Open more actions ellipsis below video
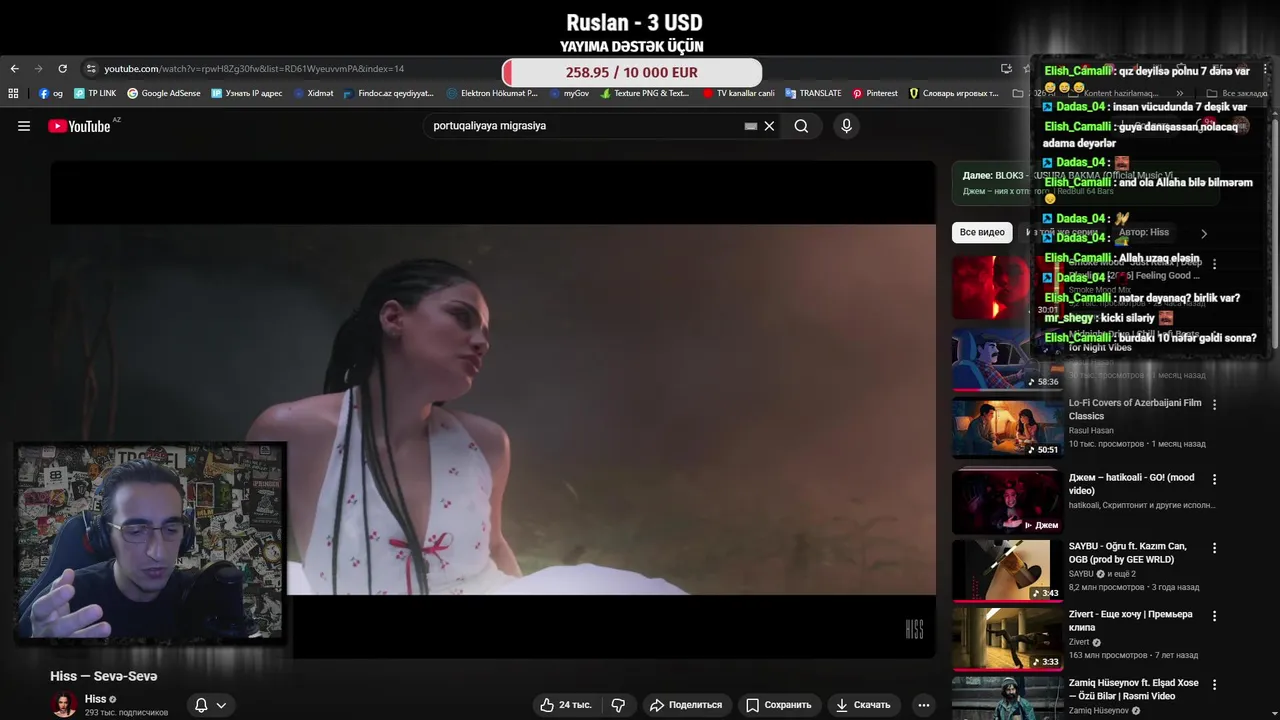 [924, 705]
